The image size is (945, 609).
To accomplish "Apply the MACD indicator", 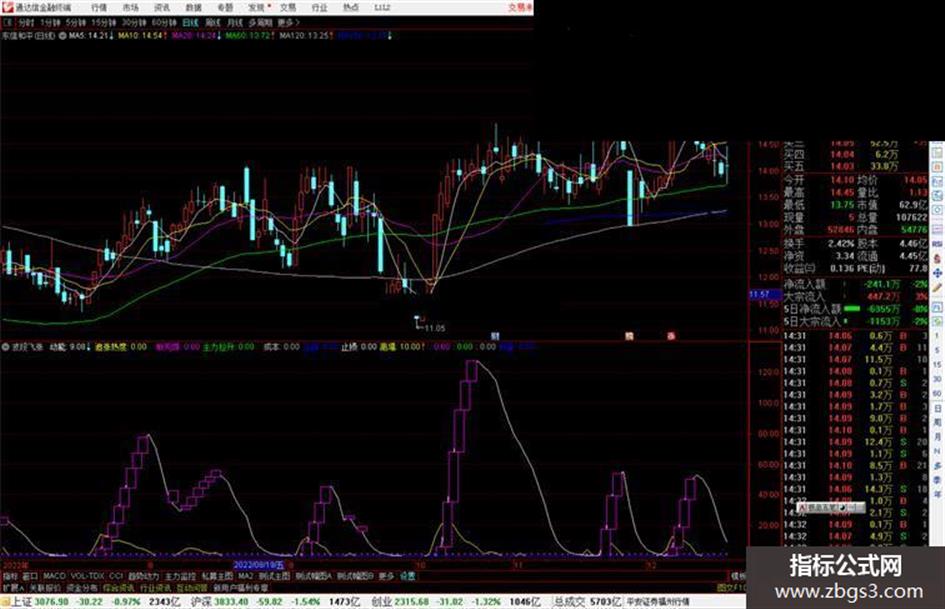I will coord(54,576).
